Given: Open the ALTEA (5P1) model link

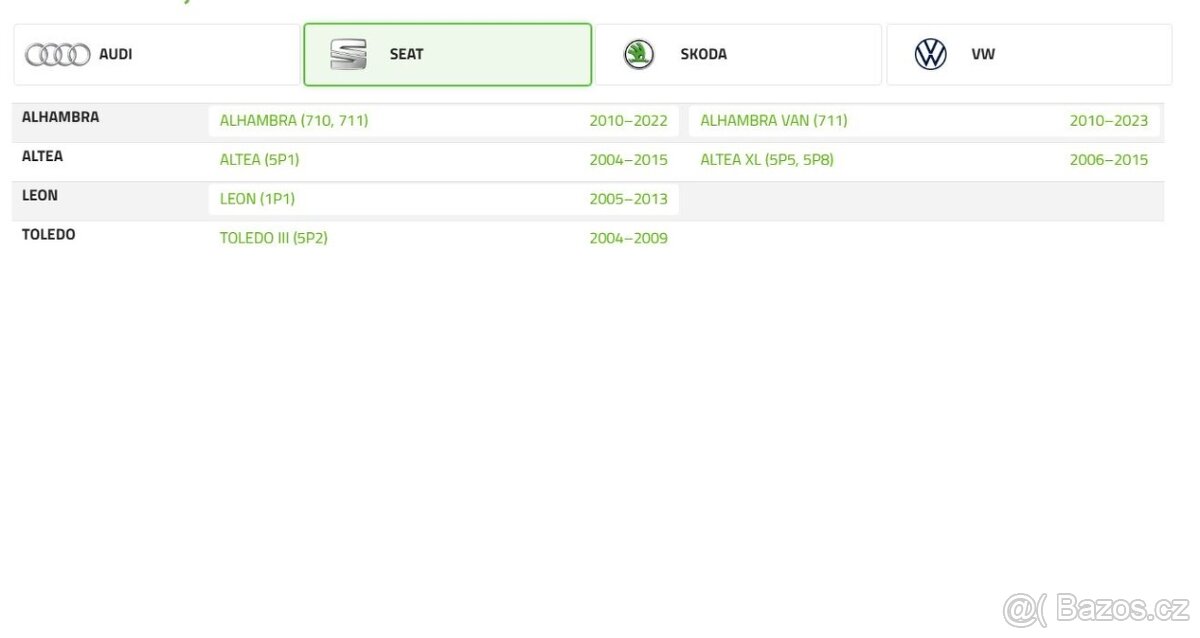Looking at the screenshot, I should tap(259, 160).
